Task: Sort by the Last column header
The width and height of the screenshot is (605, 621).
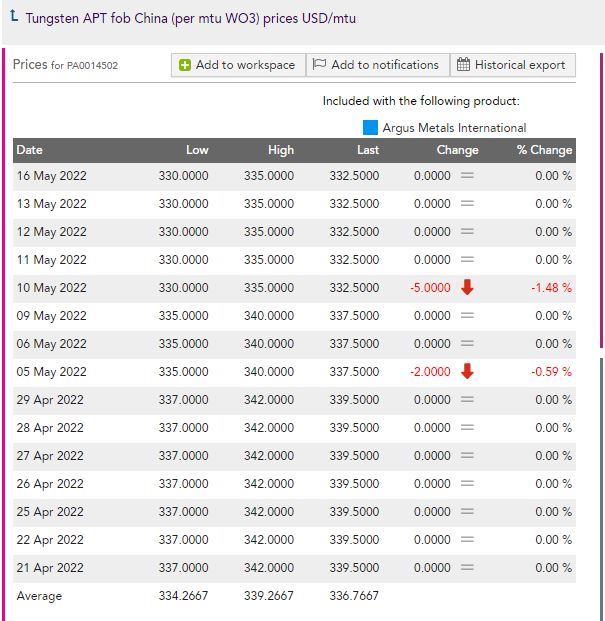Action: [368, 150]
